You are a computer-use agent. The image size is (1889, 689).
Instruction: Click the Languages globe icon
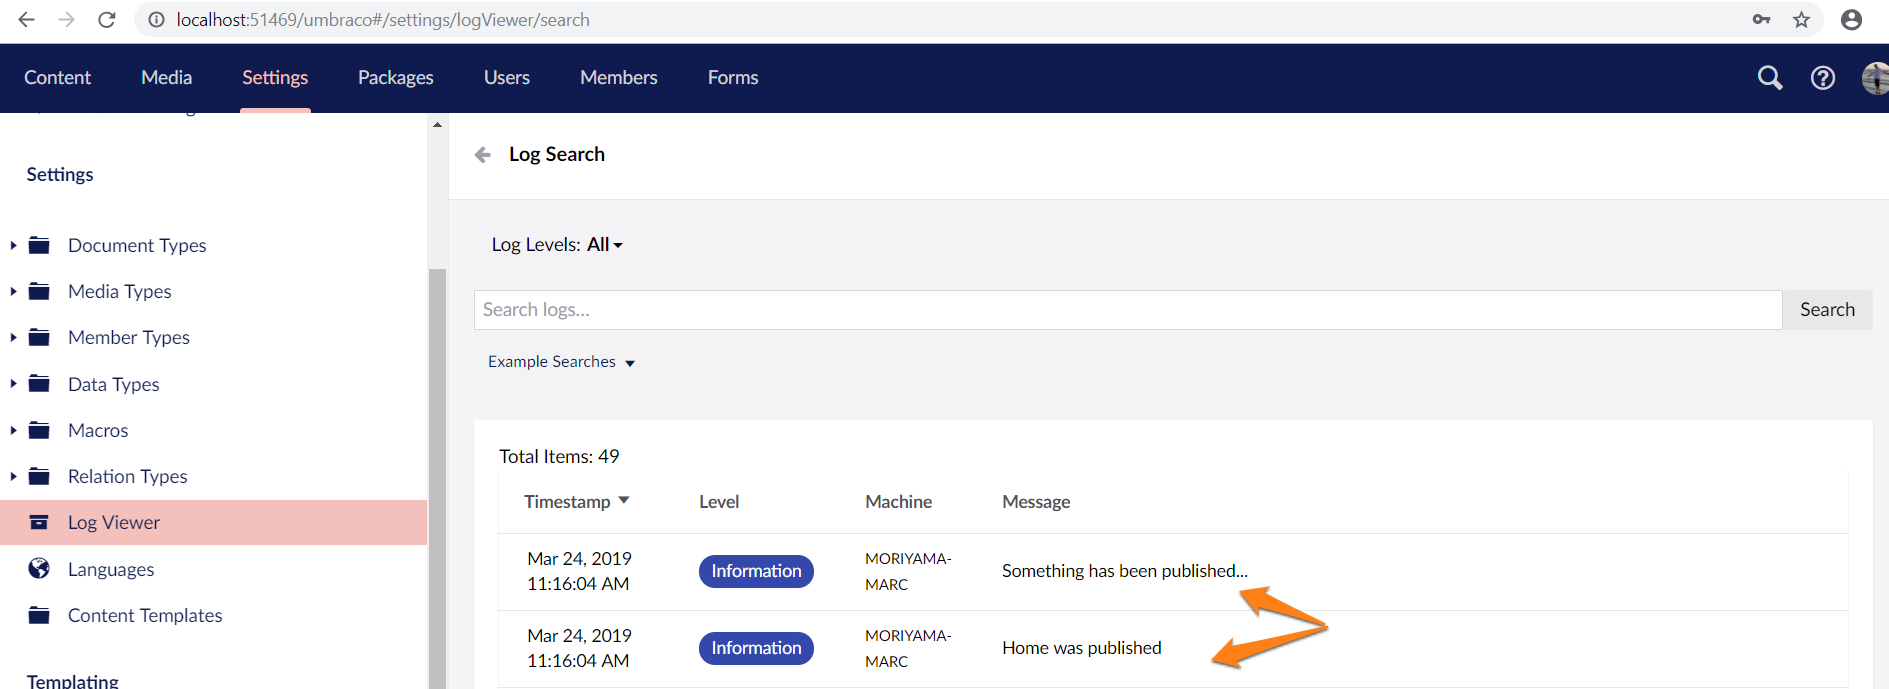(39, 569)
